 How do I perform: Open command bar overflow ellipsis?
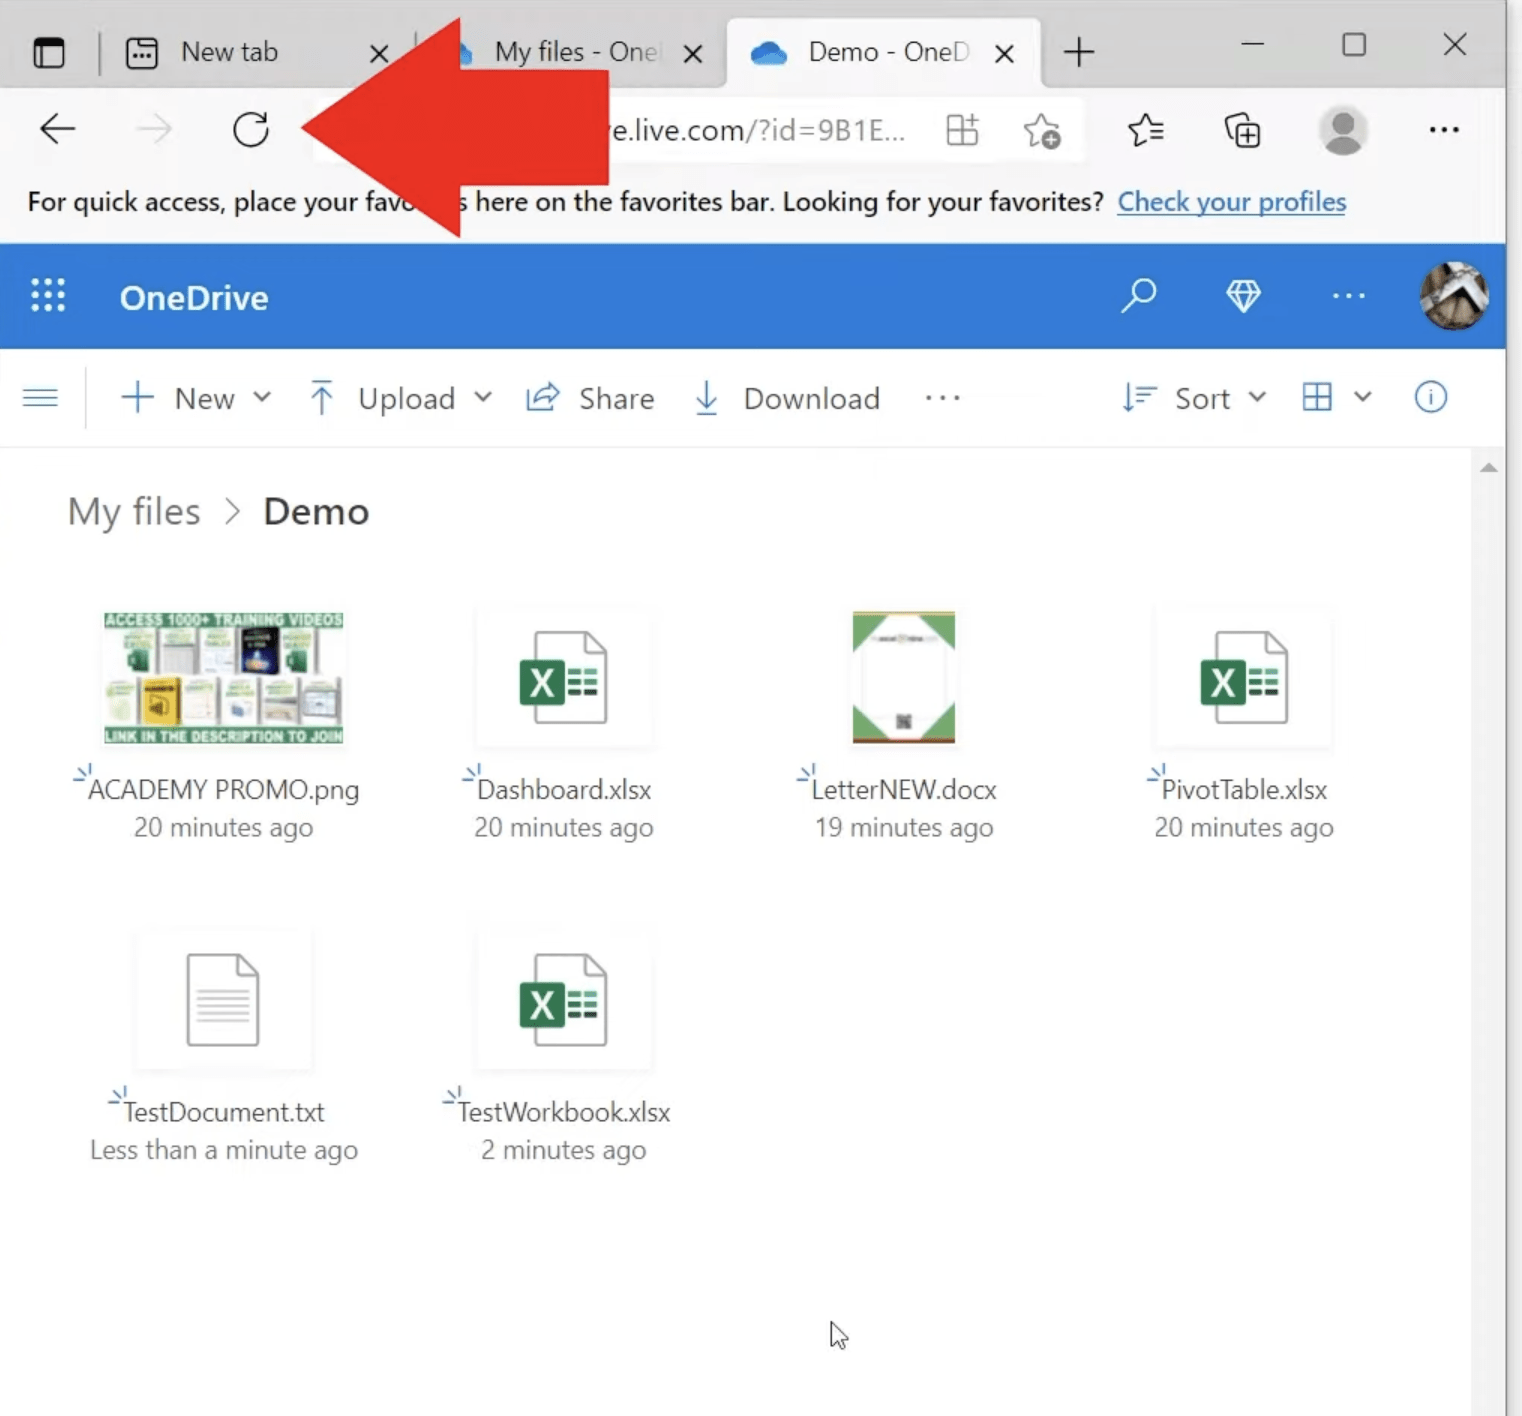[942, 398]
